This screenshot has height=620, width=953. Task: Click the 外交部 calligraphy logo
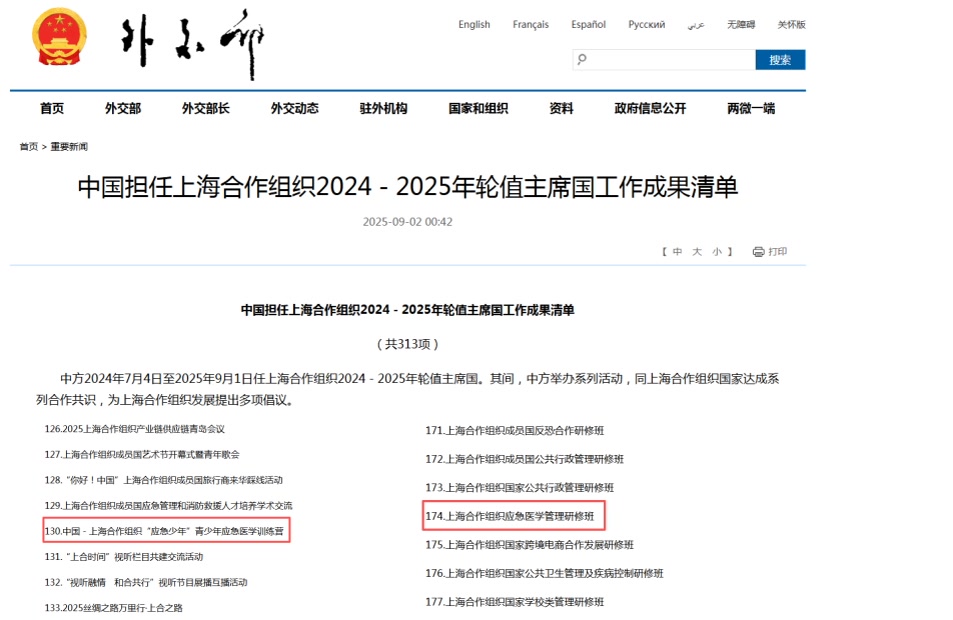[191, 45]
